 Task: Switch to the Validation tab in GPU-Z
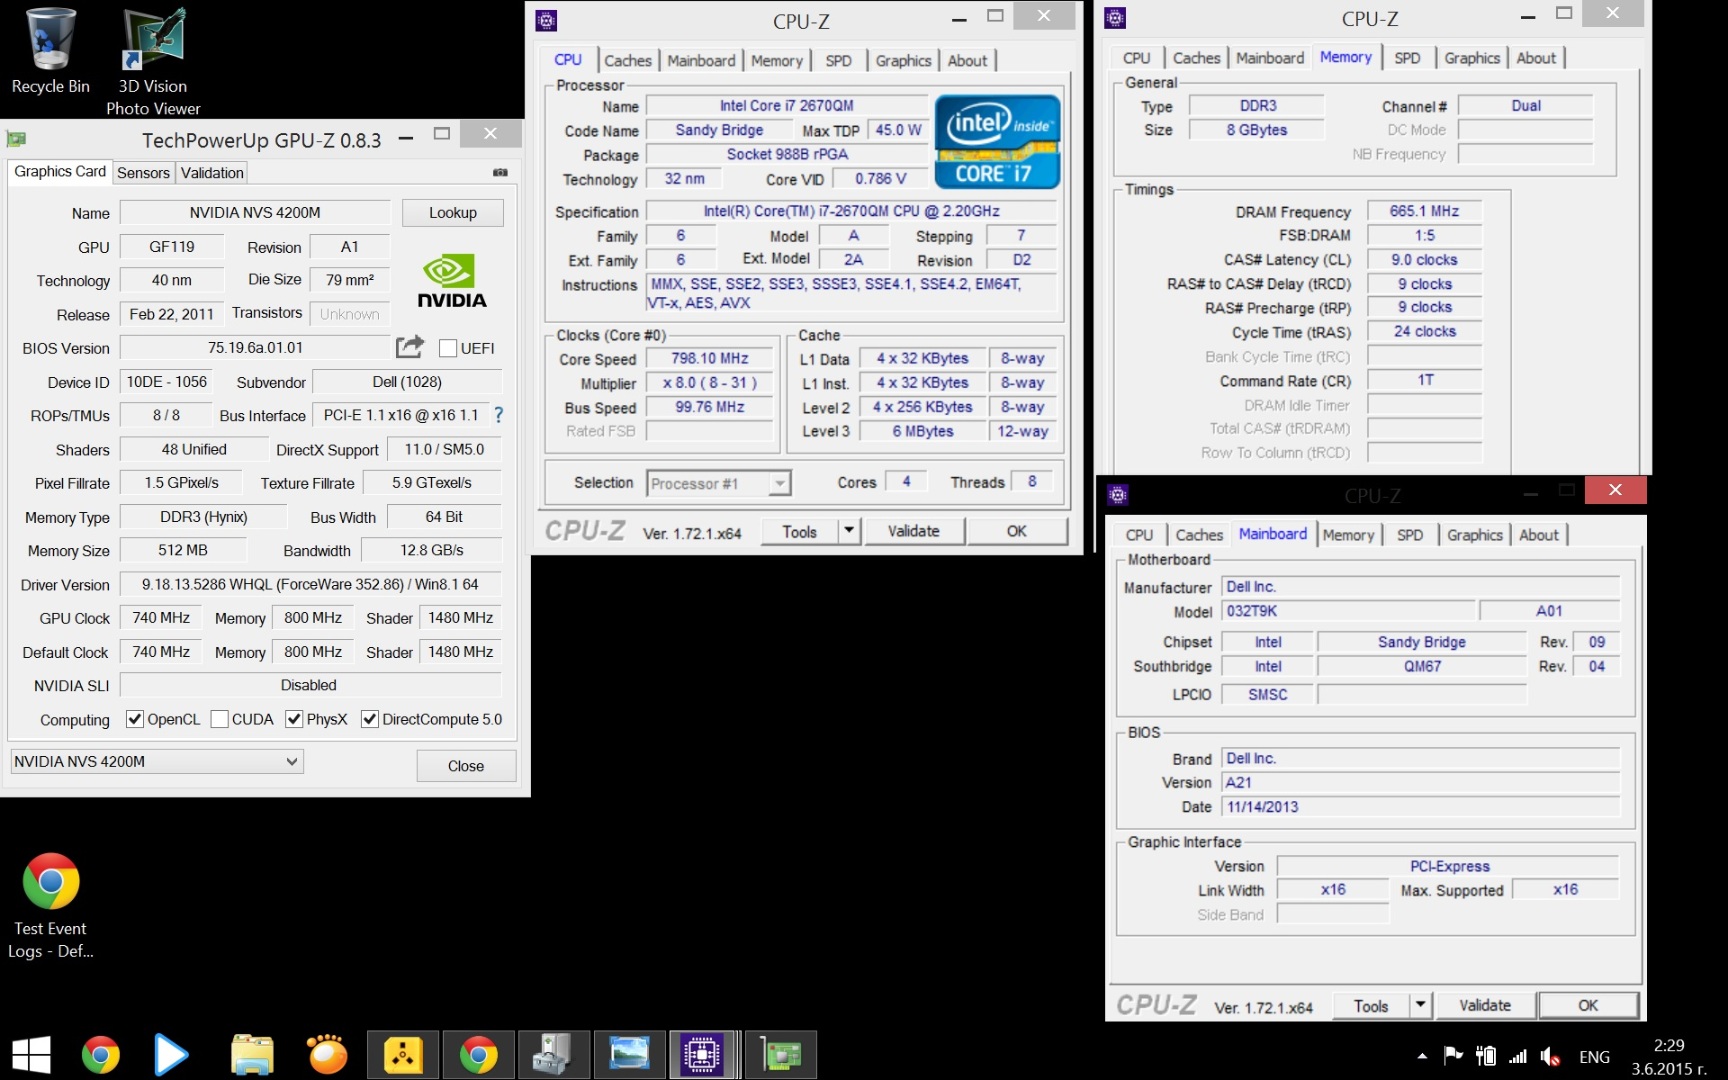click(212, 172)
